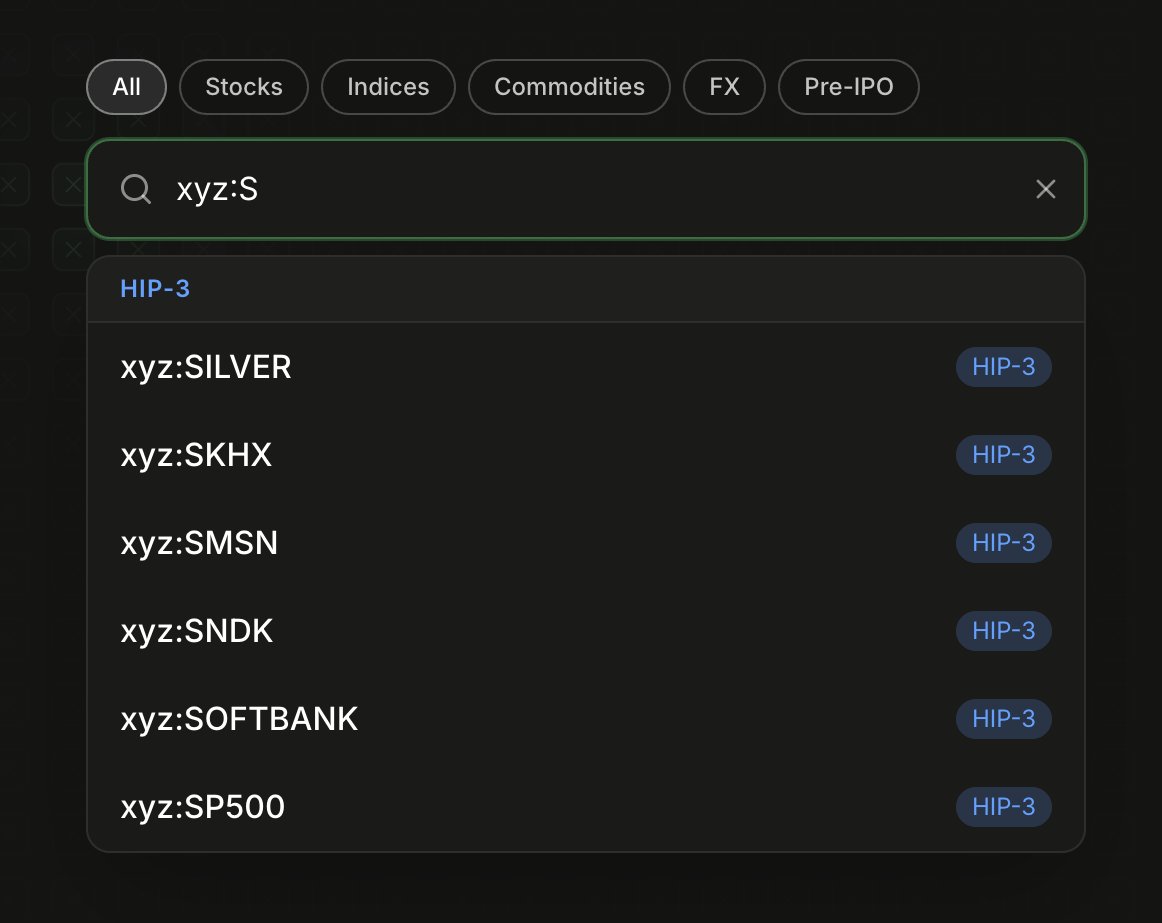Screen dimensions: 1162x923
Task: Click HIP-3 badge on xyz:SNDK row
Action: tap(1003, 631)
